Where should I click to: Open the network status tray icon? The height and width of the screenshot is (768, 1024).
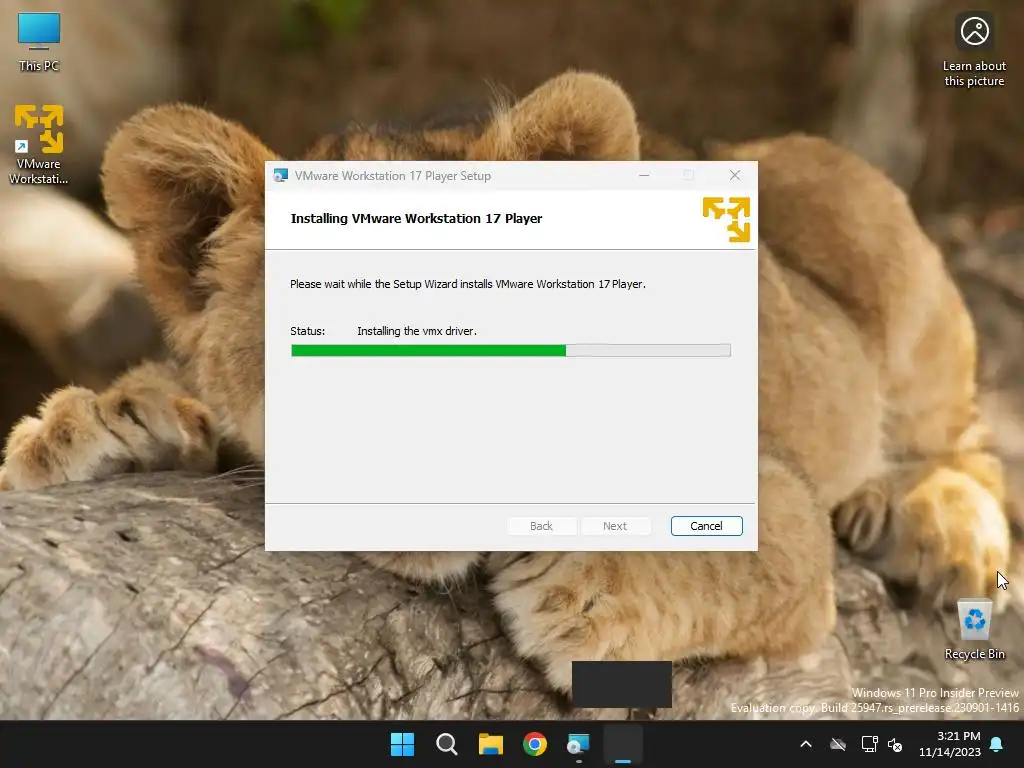(x=869, y=744)
